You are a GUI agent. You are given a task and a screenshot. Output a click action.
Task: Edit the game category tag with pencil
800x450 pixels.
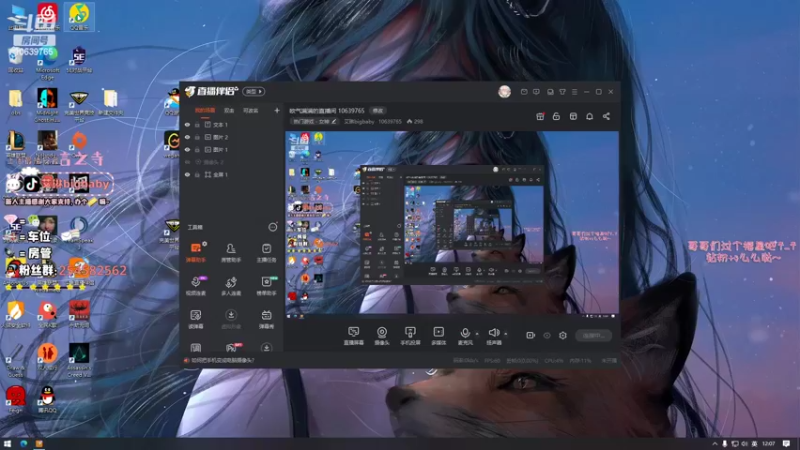[x=334, y=121]
